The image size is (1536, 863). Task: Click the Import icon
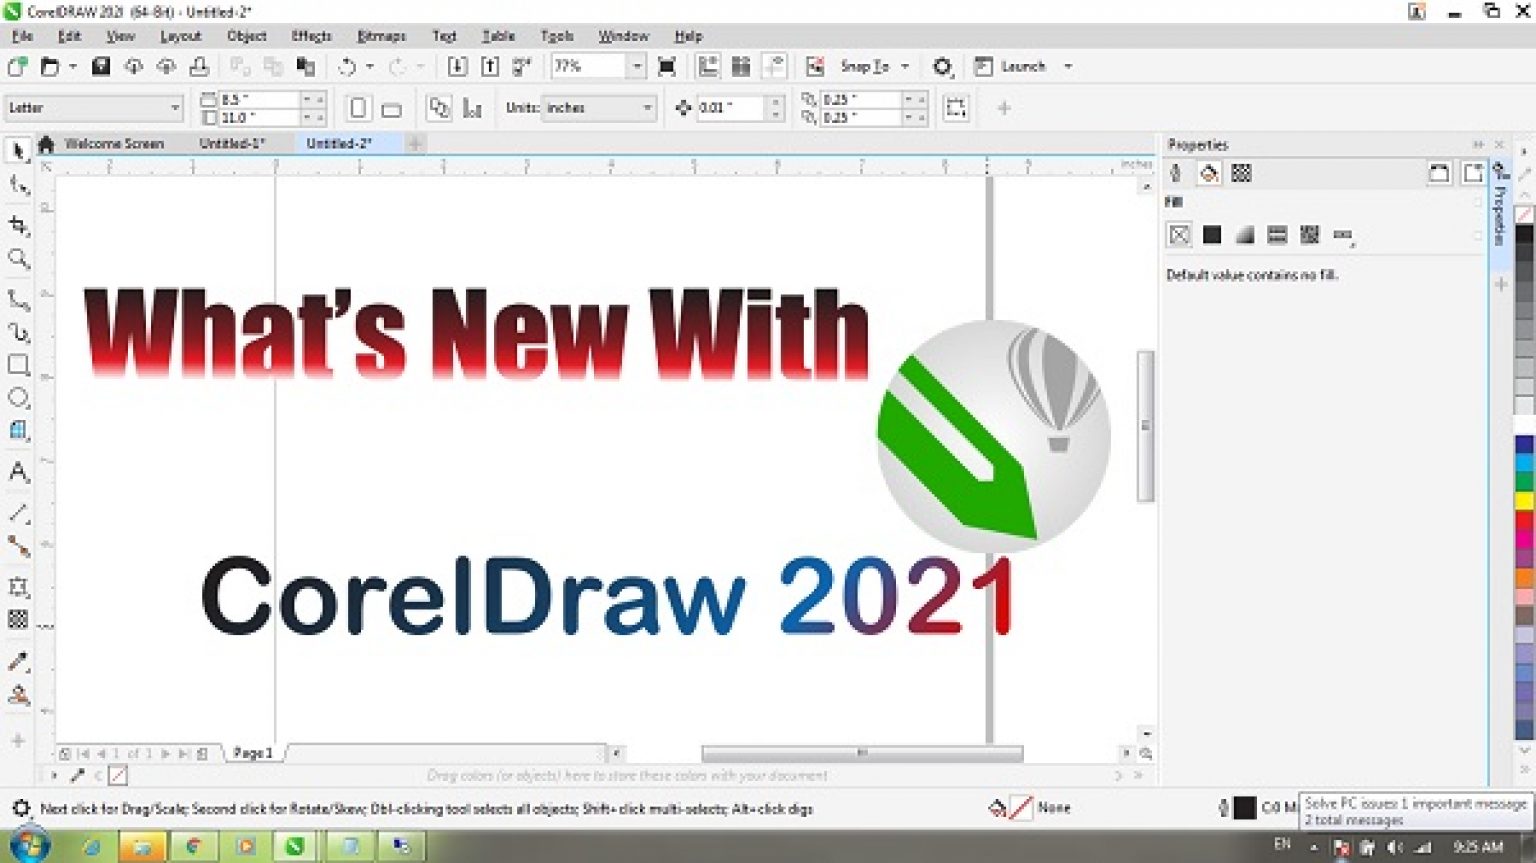pyautogui.click(x=457, y=67)
